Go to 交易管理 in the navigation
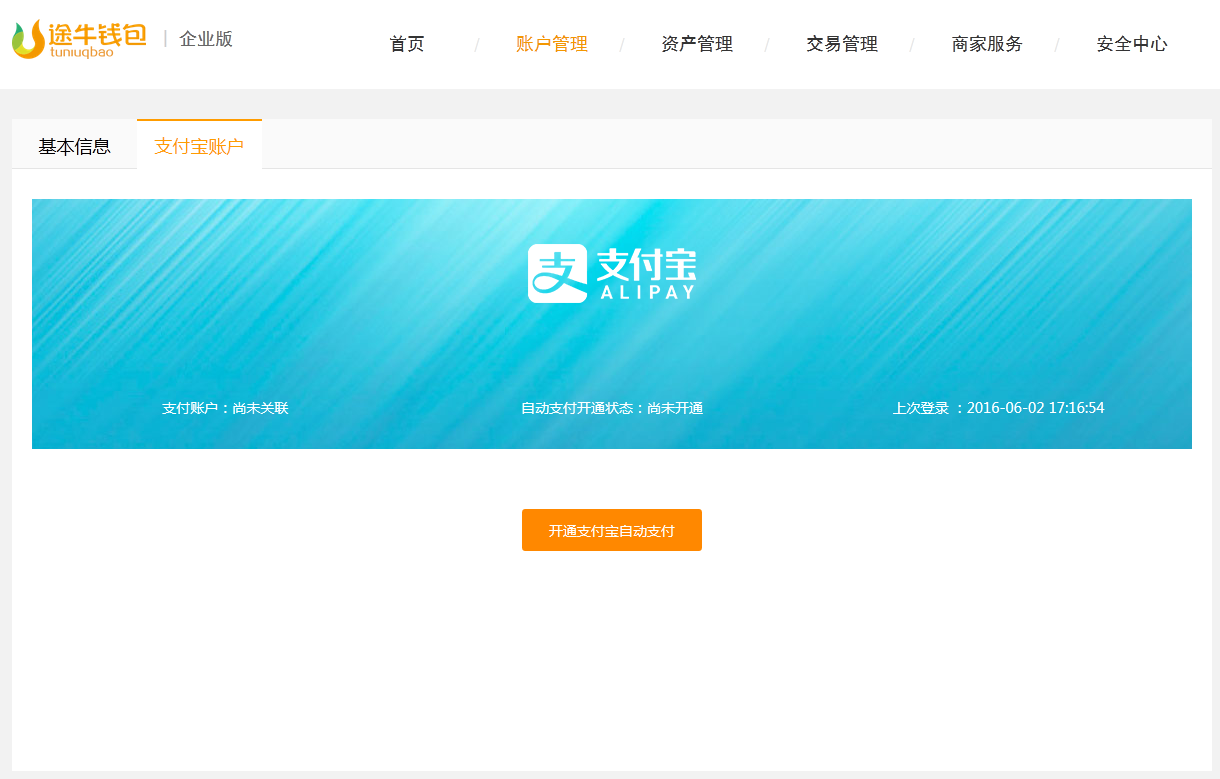The image size is (1220, 779). click(x=842, y=44)
